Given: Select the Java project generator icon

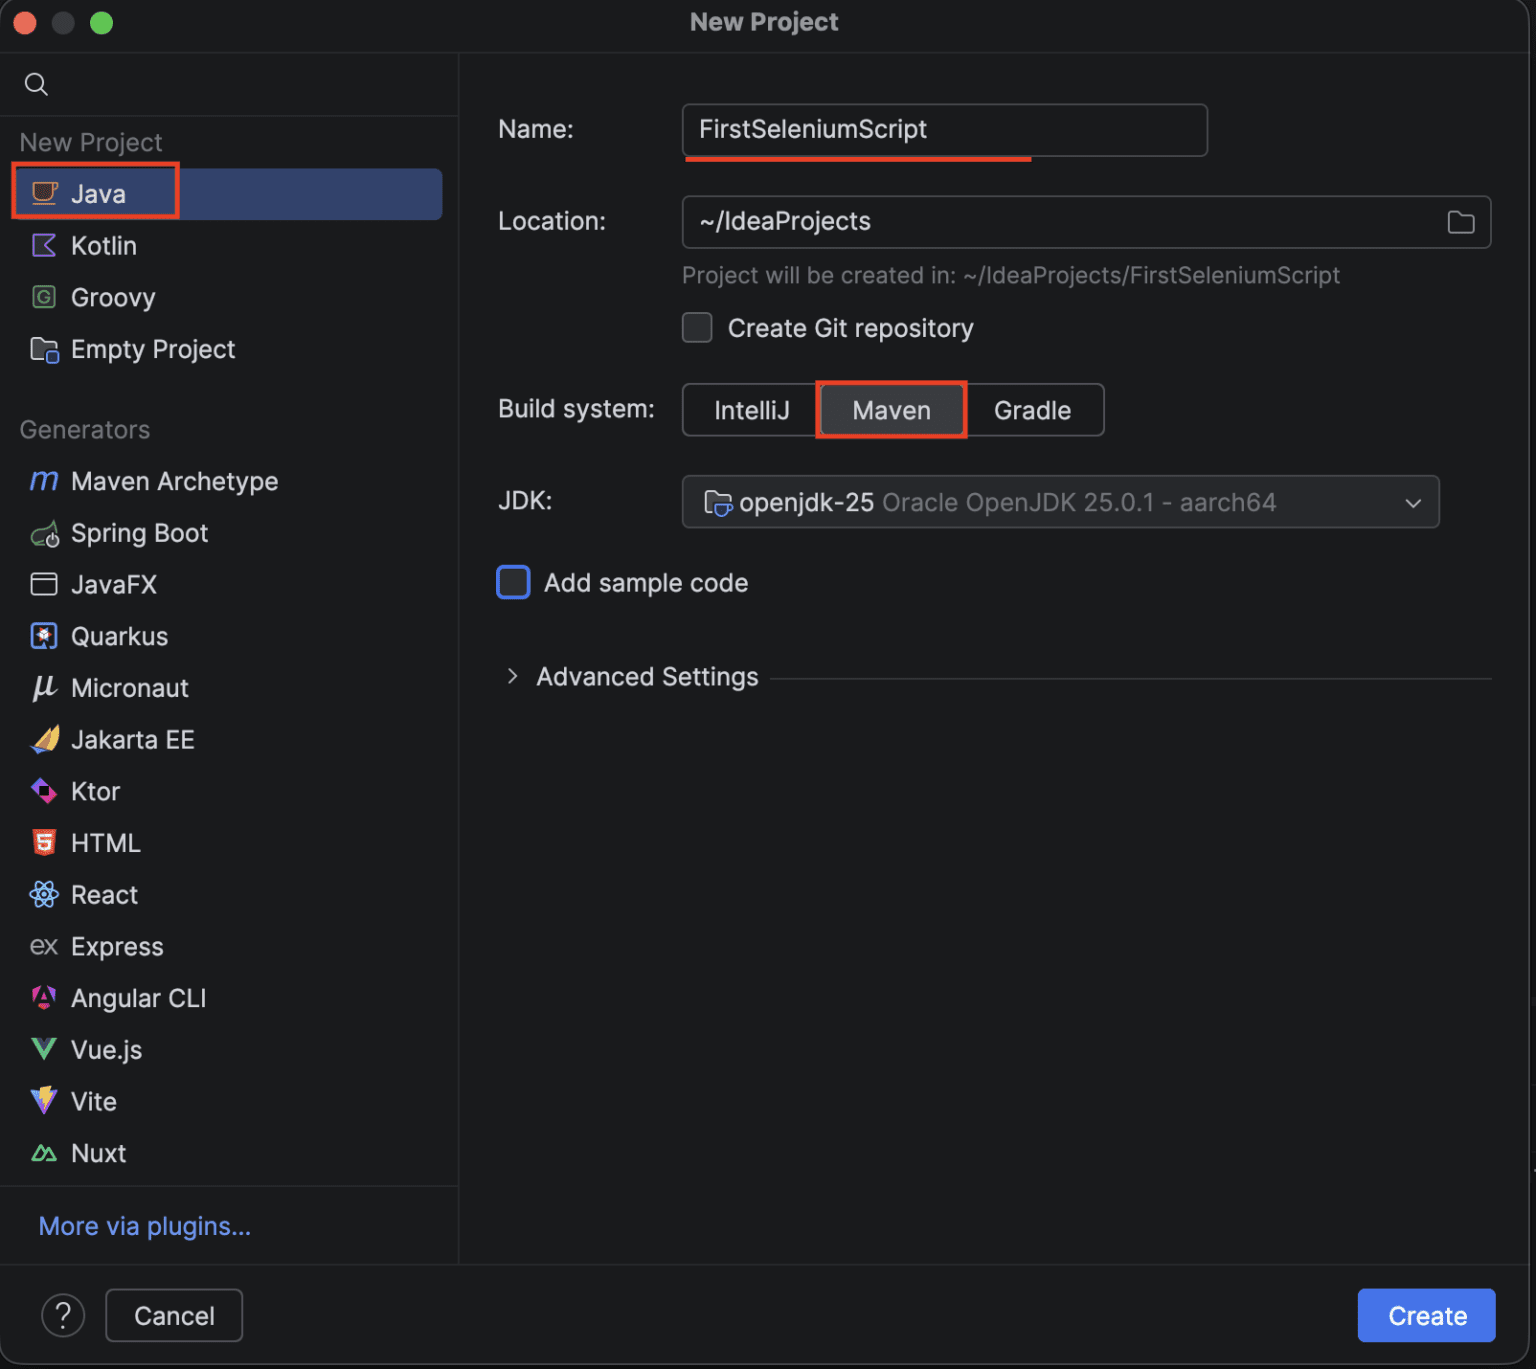Looking at the screenshot, I should (44, 193).
